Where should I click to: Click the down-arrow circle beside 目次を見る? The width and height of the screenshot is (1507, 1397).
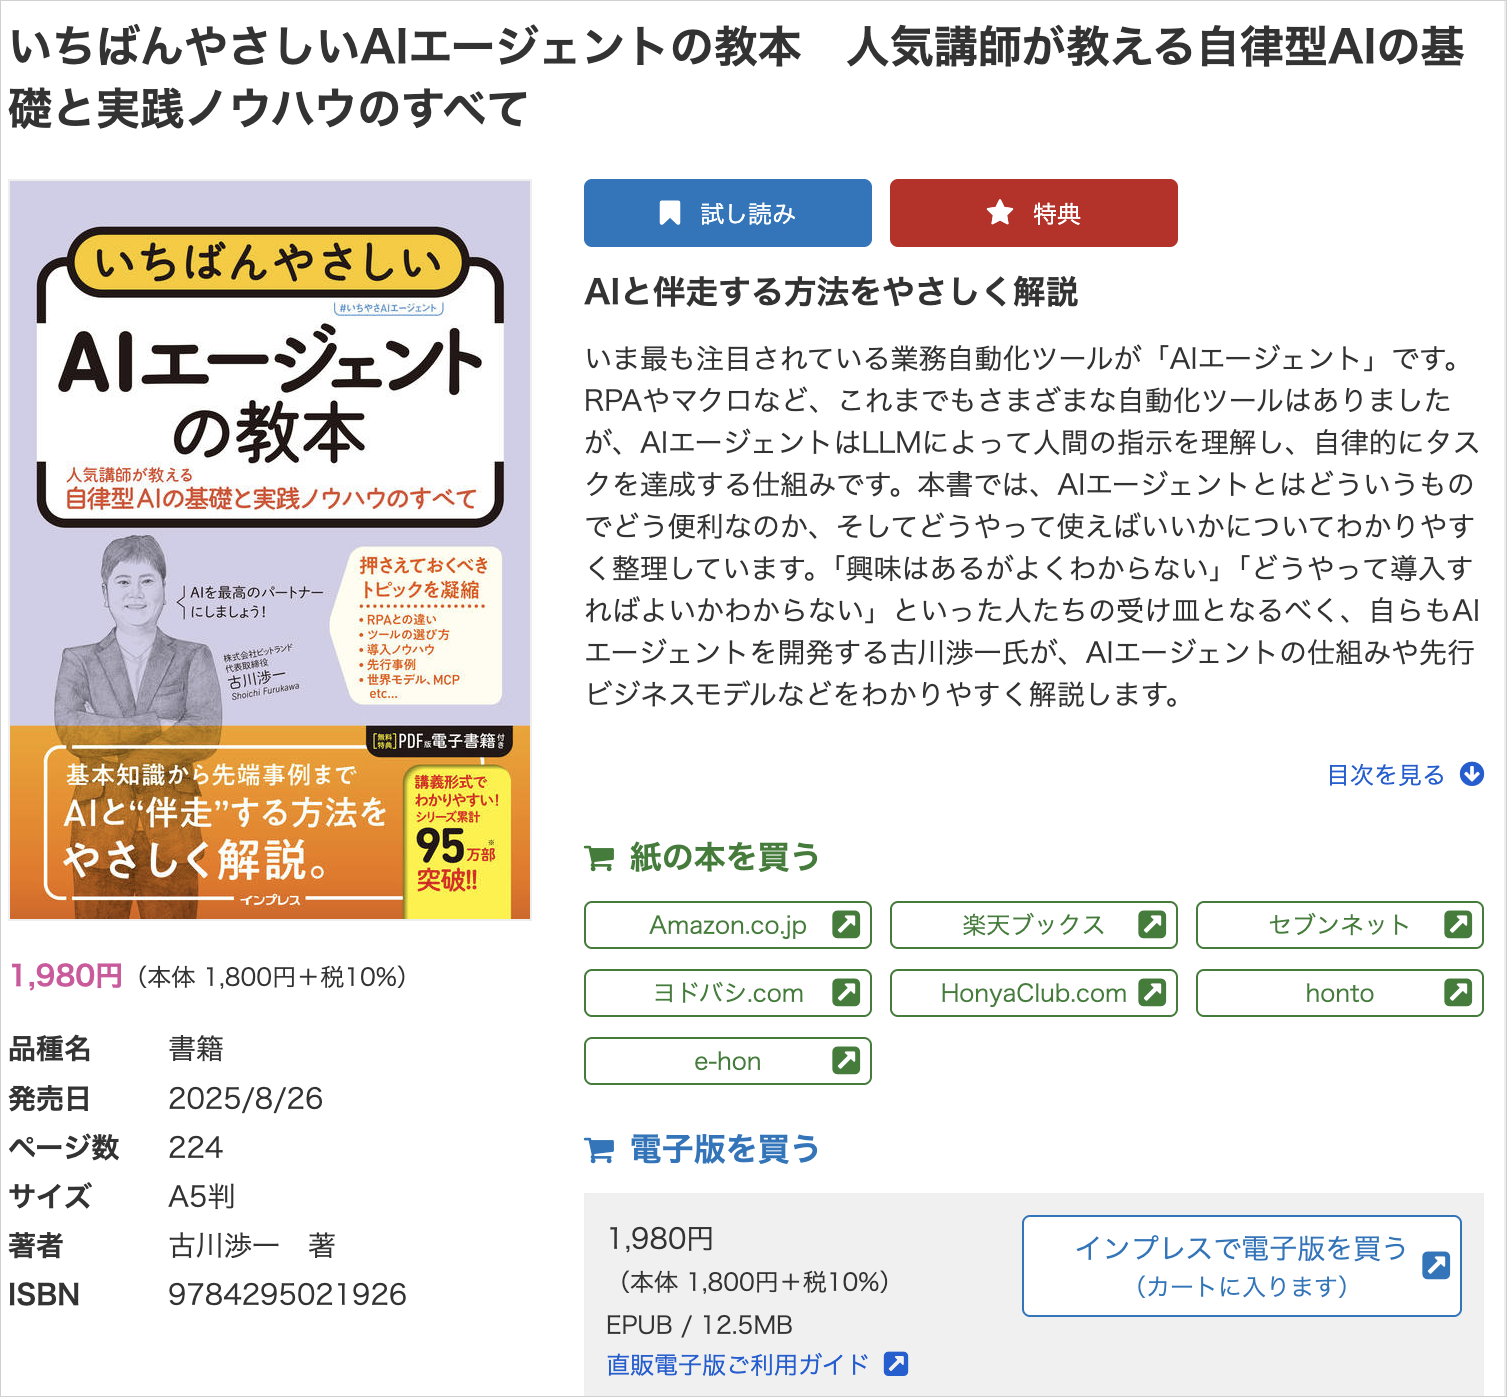coord(1472,774)
